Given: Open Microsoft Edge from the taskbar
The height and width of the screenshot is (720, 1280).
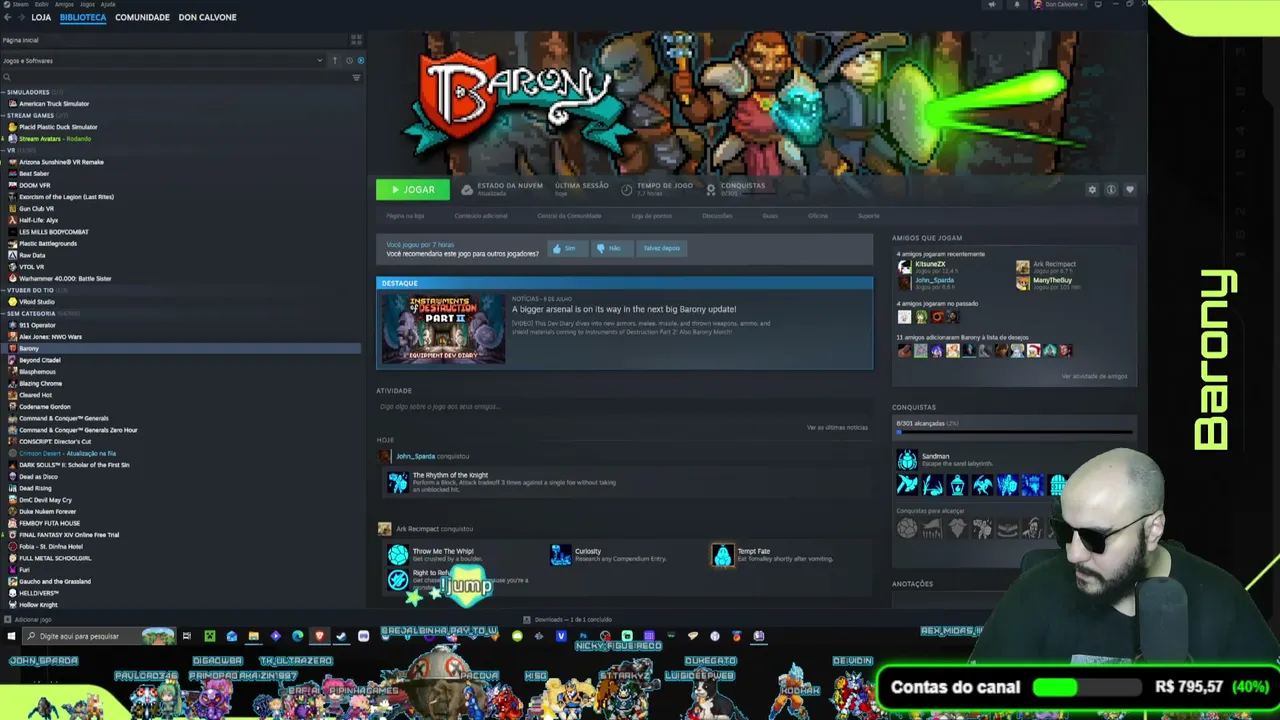Looking at the screenshot, I should point(297,636).
